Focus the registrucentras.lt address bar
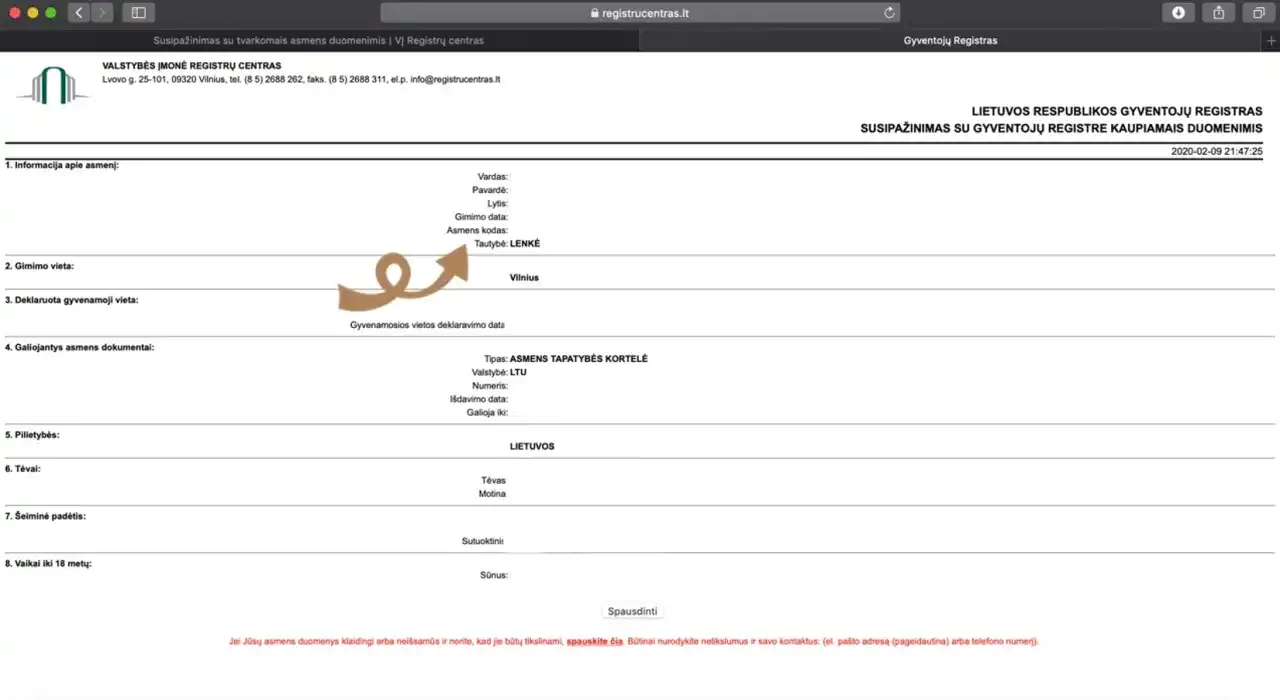 [640, 13]
